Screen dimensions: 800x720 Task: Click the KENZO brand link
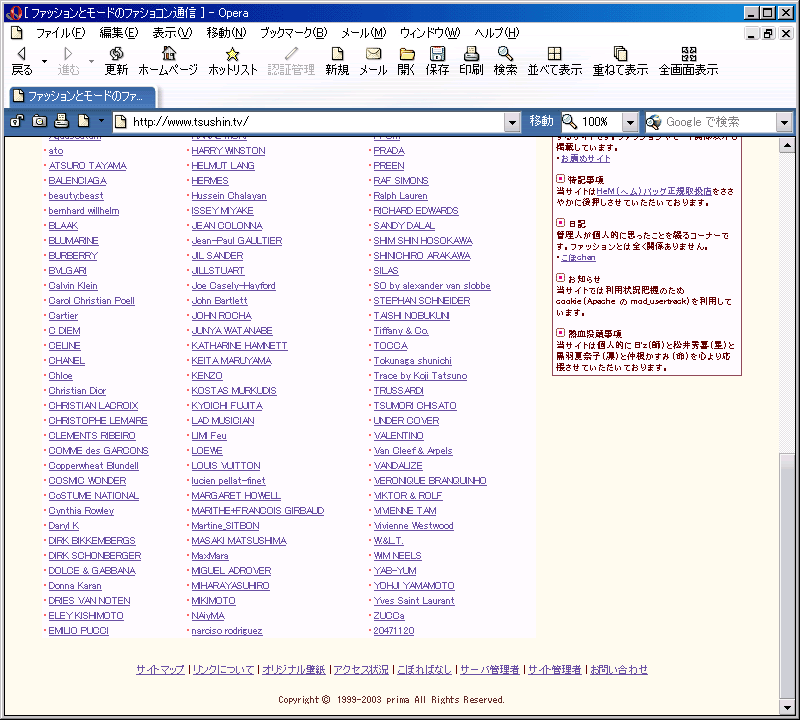coord(207,376)
